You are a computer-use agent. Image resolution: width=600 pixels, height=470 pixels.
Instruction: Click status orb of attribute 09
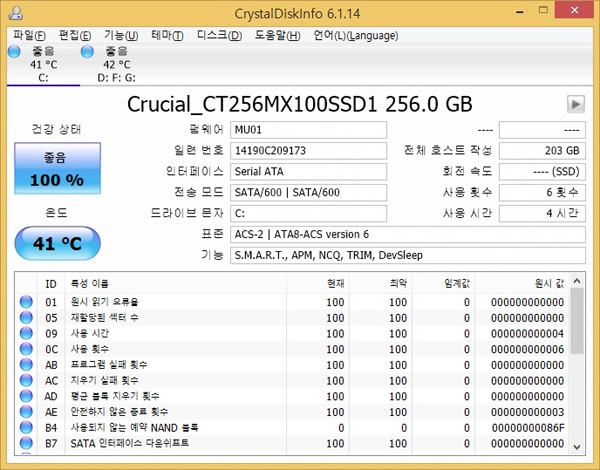pyautogui.click(x=26, y=333)
